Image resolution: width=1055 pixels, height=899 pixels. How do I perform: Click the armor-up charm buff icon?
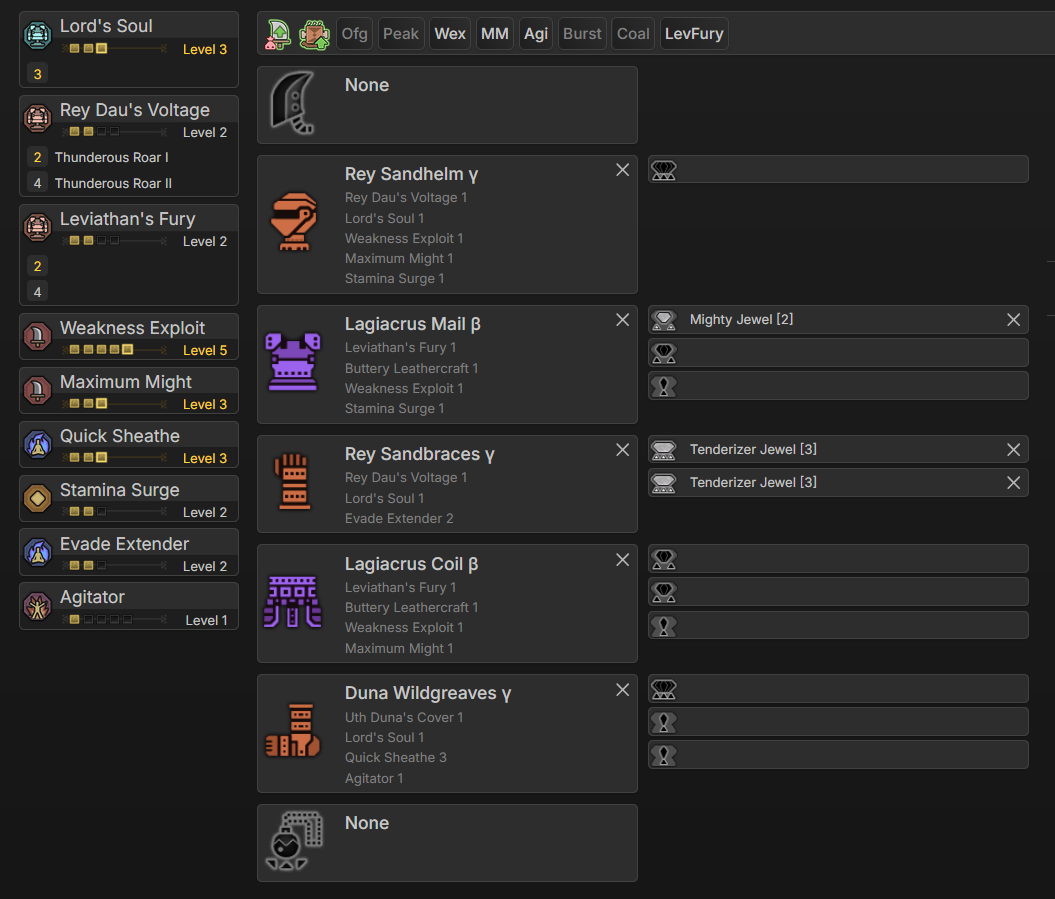click(x=314, y=34)
